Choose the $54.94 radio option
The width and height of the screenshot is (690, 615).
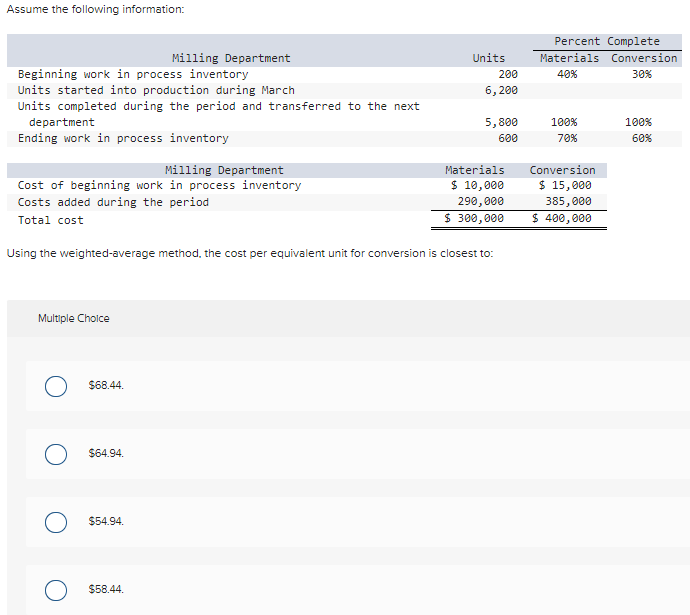click(56, 522)
